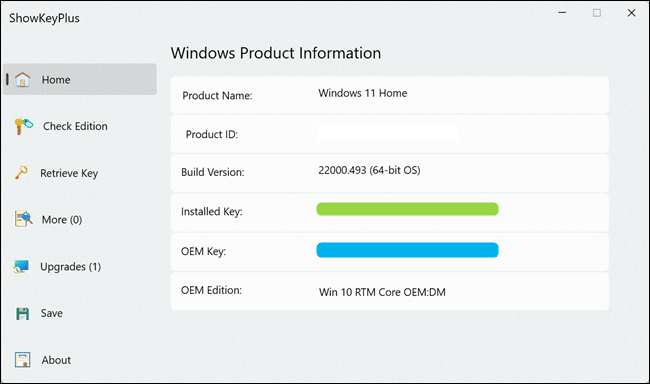This screenshot has width=650, height=384.
Task: Click the green Installed Key bar
Action: pyautogui.click(x=407, y=209)
